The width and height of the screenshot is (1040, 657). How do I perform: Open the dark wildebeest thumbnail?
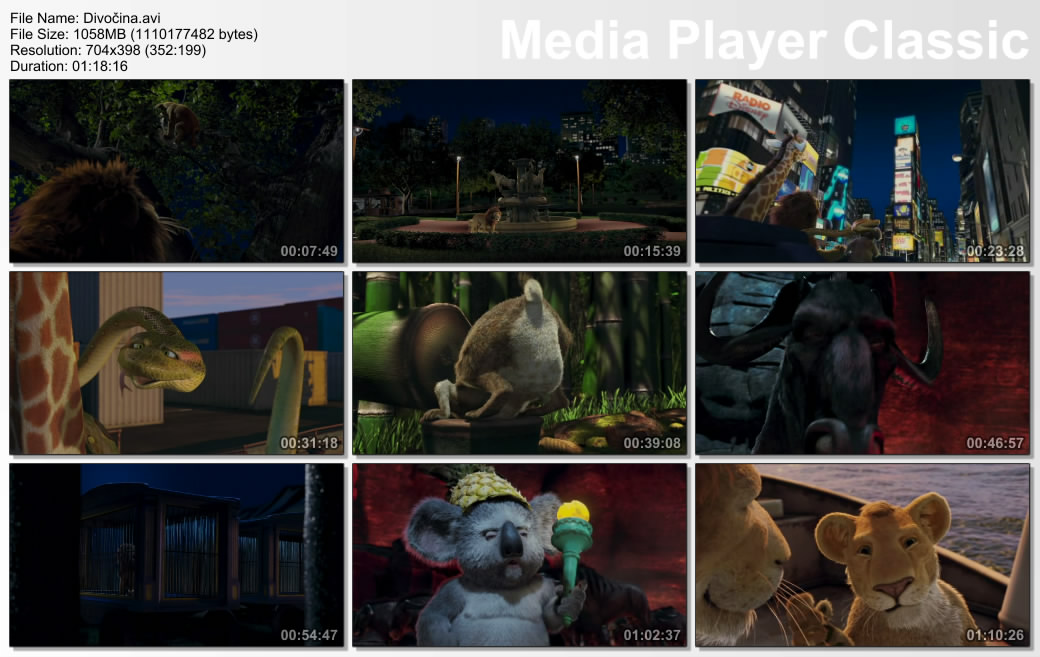click(862, 363)
